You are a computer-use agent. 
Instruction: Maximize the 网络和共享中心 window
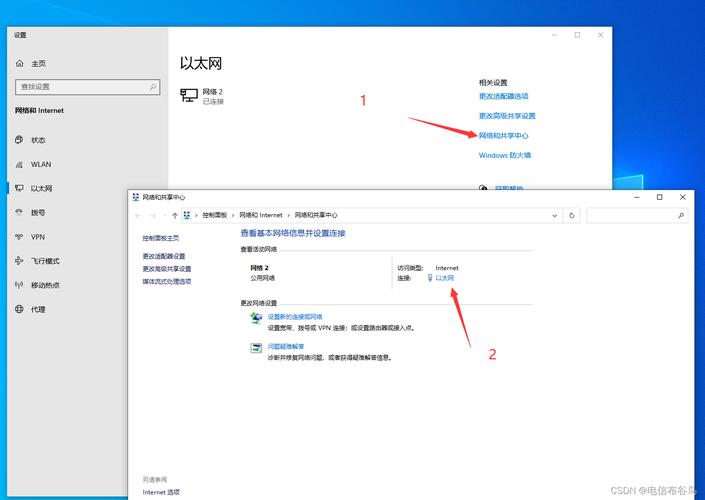point(660,197)
